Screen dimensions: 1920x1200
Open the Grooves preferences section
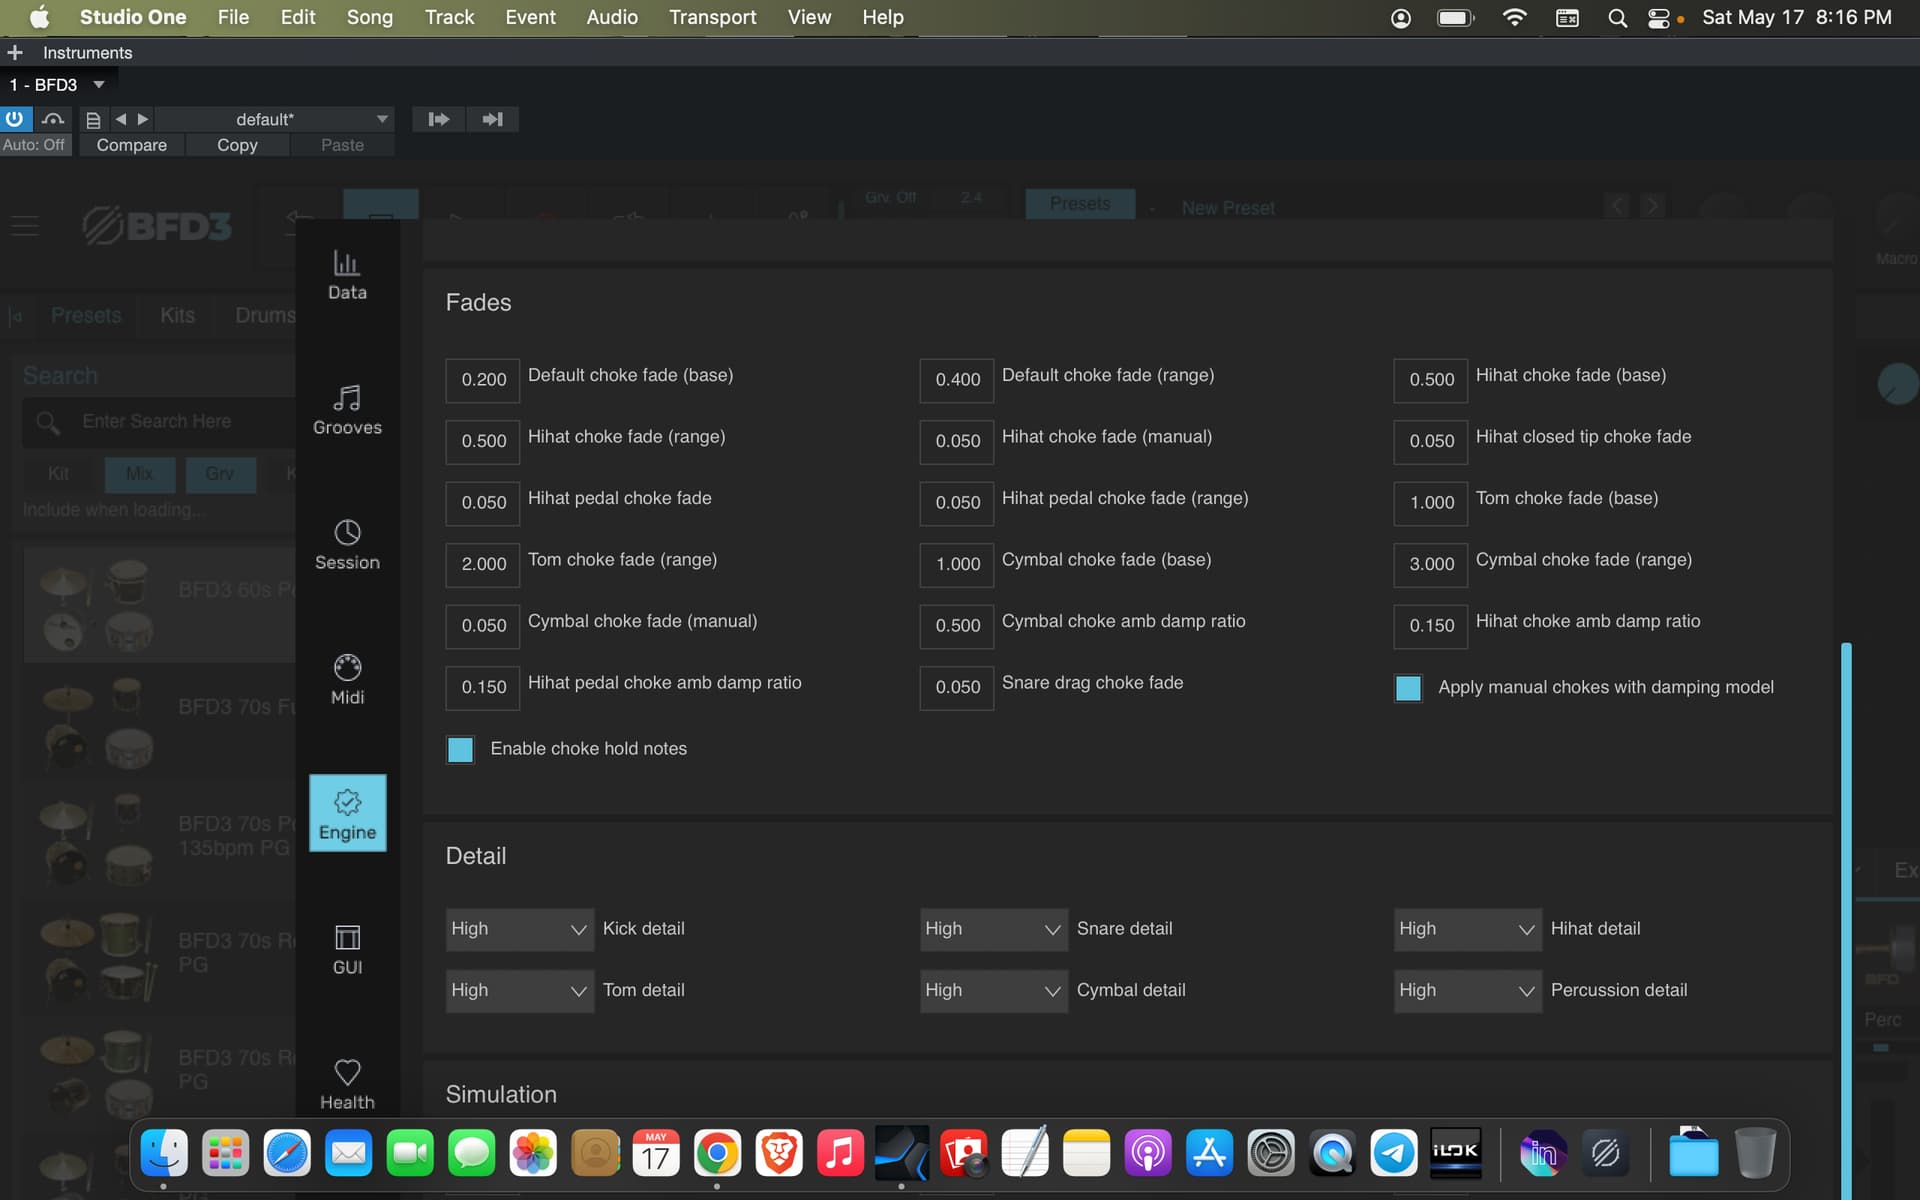click(x=347, y=409)
